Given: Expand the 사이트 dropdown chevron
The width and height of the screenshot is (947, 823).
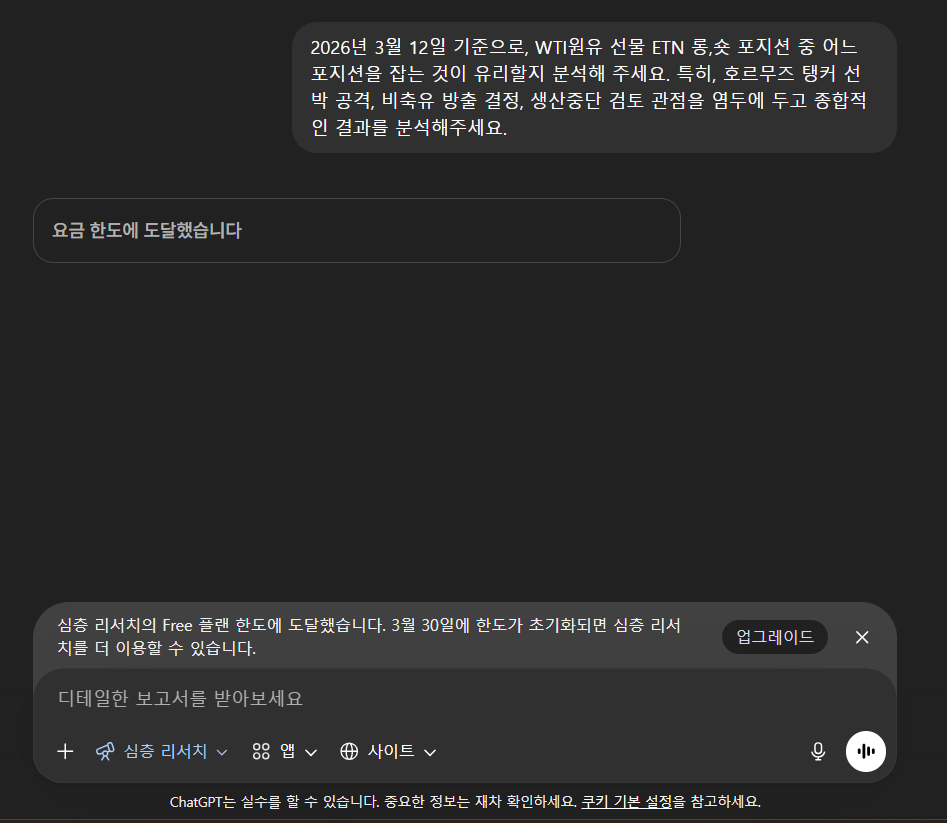Looking at the screenshot, I should coord(430,752).
